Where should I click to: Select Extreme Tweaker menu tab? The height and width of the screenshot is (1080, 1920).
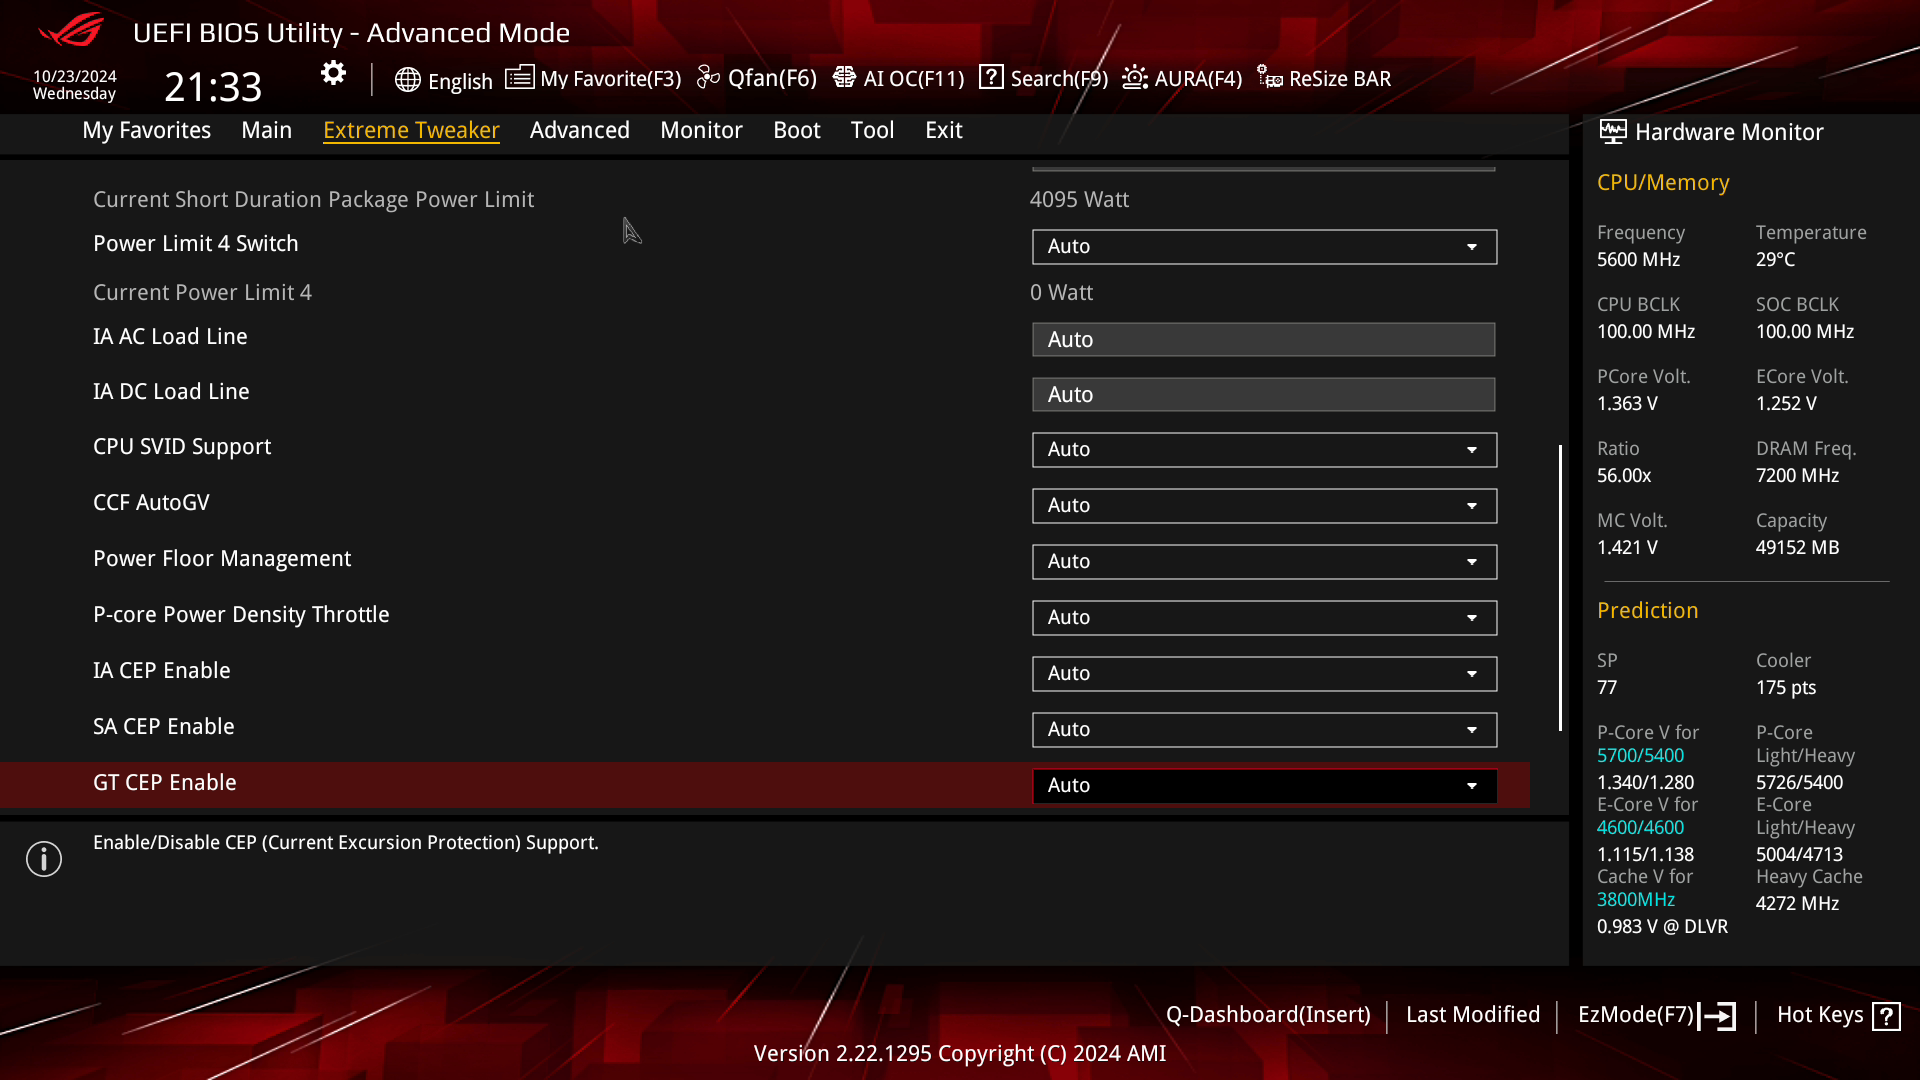point(411,129)
